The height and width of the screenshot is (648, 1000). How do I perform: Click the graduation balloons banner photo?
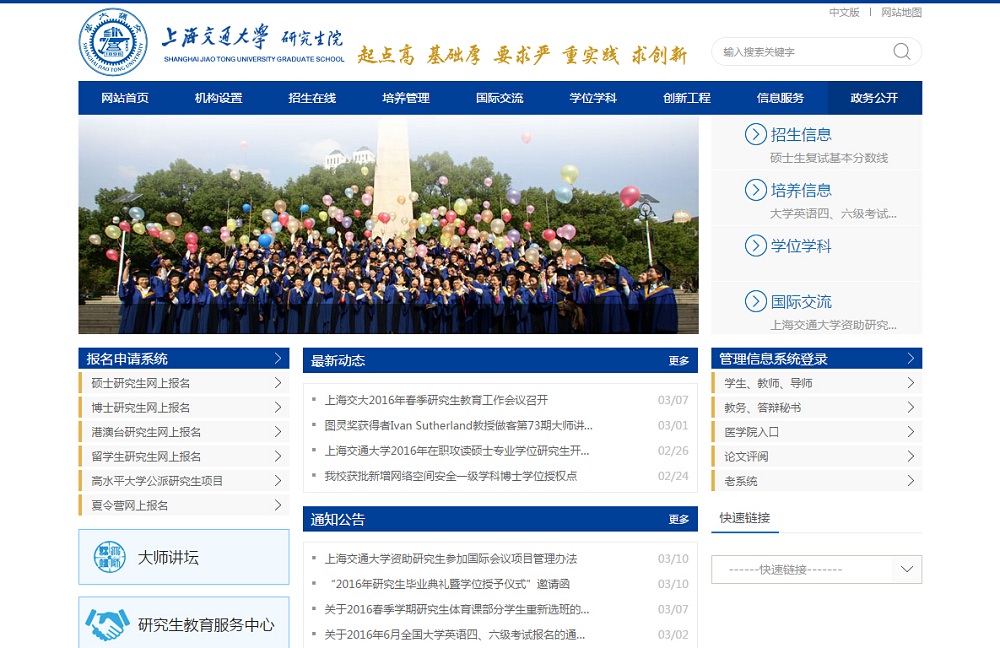(x=388, y=225)
